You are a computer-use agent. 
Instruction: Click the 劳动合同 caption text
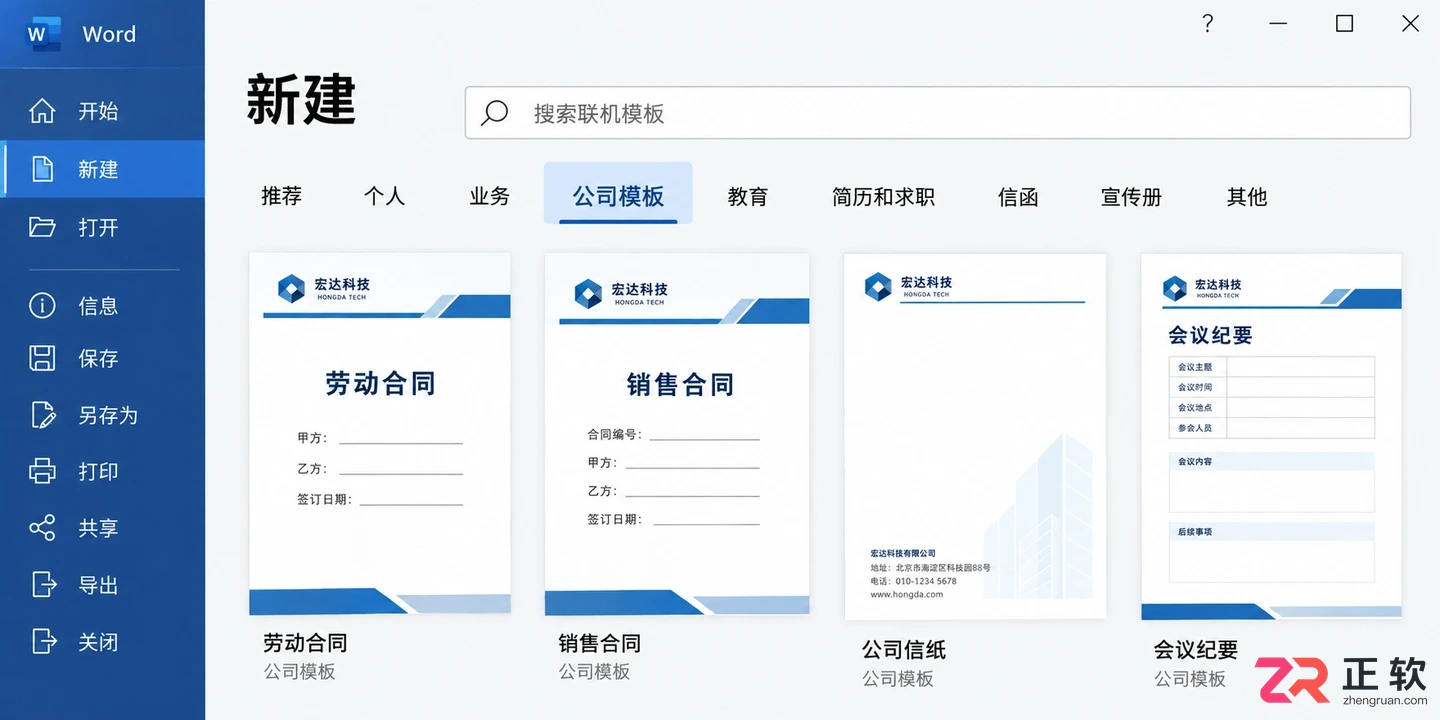pos(305,643)
